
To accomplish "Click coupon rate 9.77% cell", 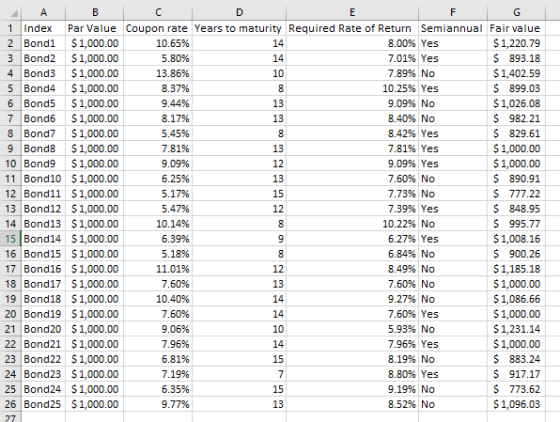I will coord(158,404).
